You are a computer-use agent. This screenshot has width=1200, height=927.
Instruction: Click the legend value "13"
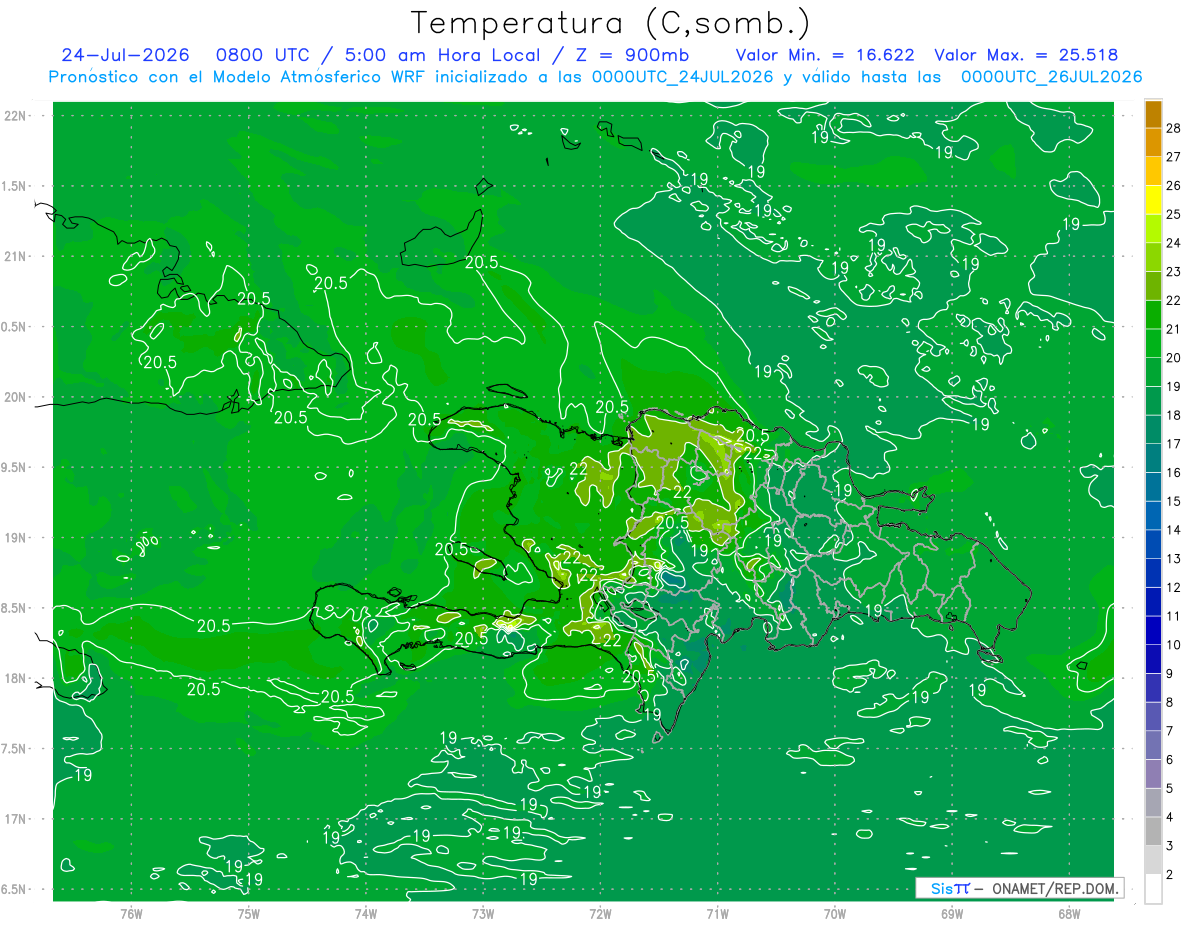pyautogui.click(x=1173, y=558)
